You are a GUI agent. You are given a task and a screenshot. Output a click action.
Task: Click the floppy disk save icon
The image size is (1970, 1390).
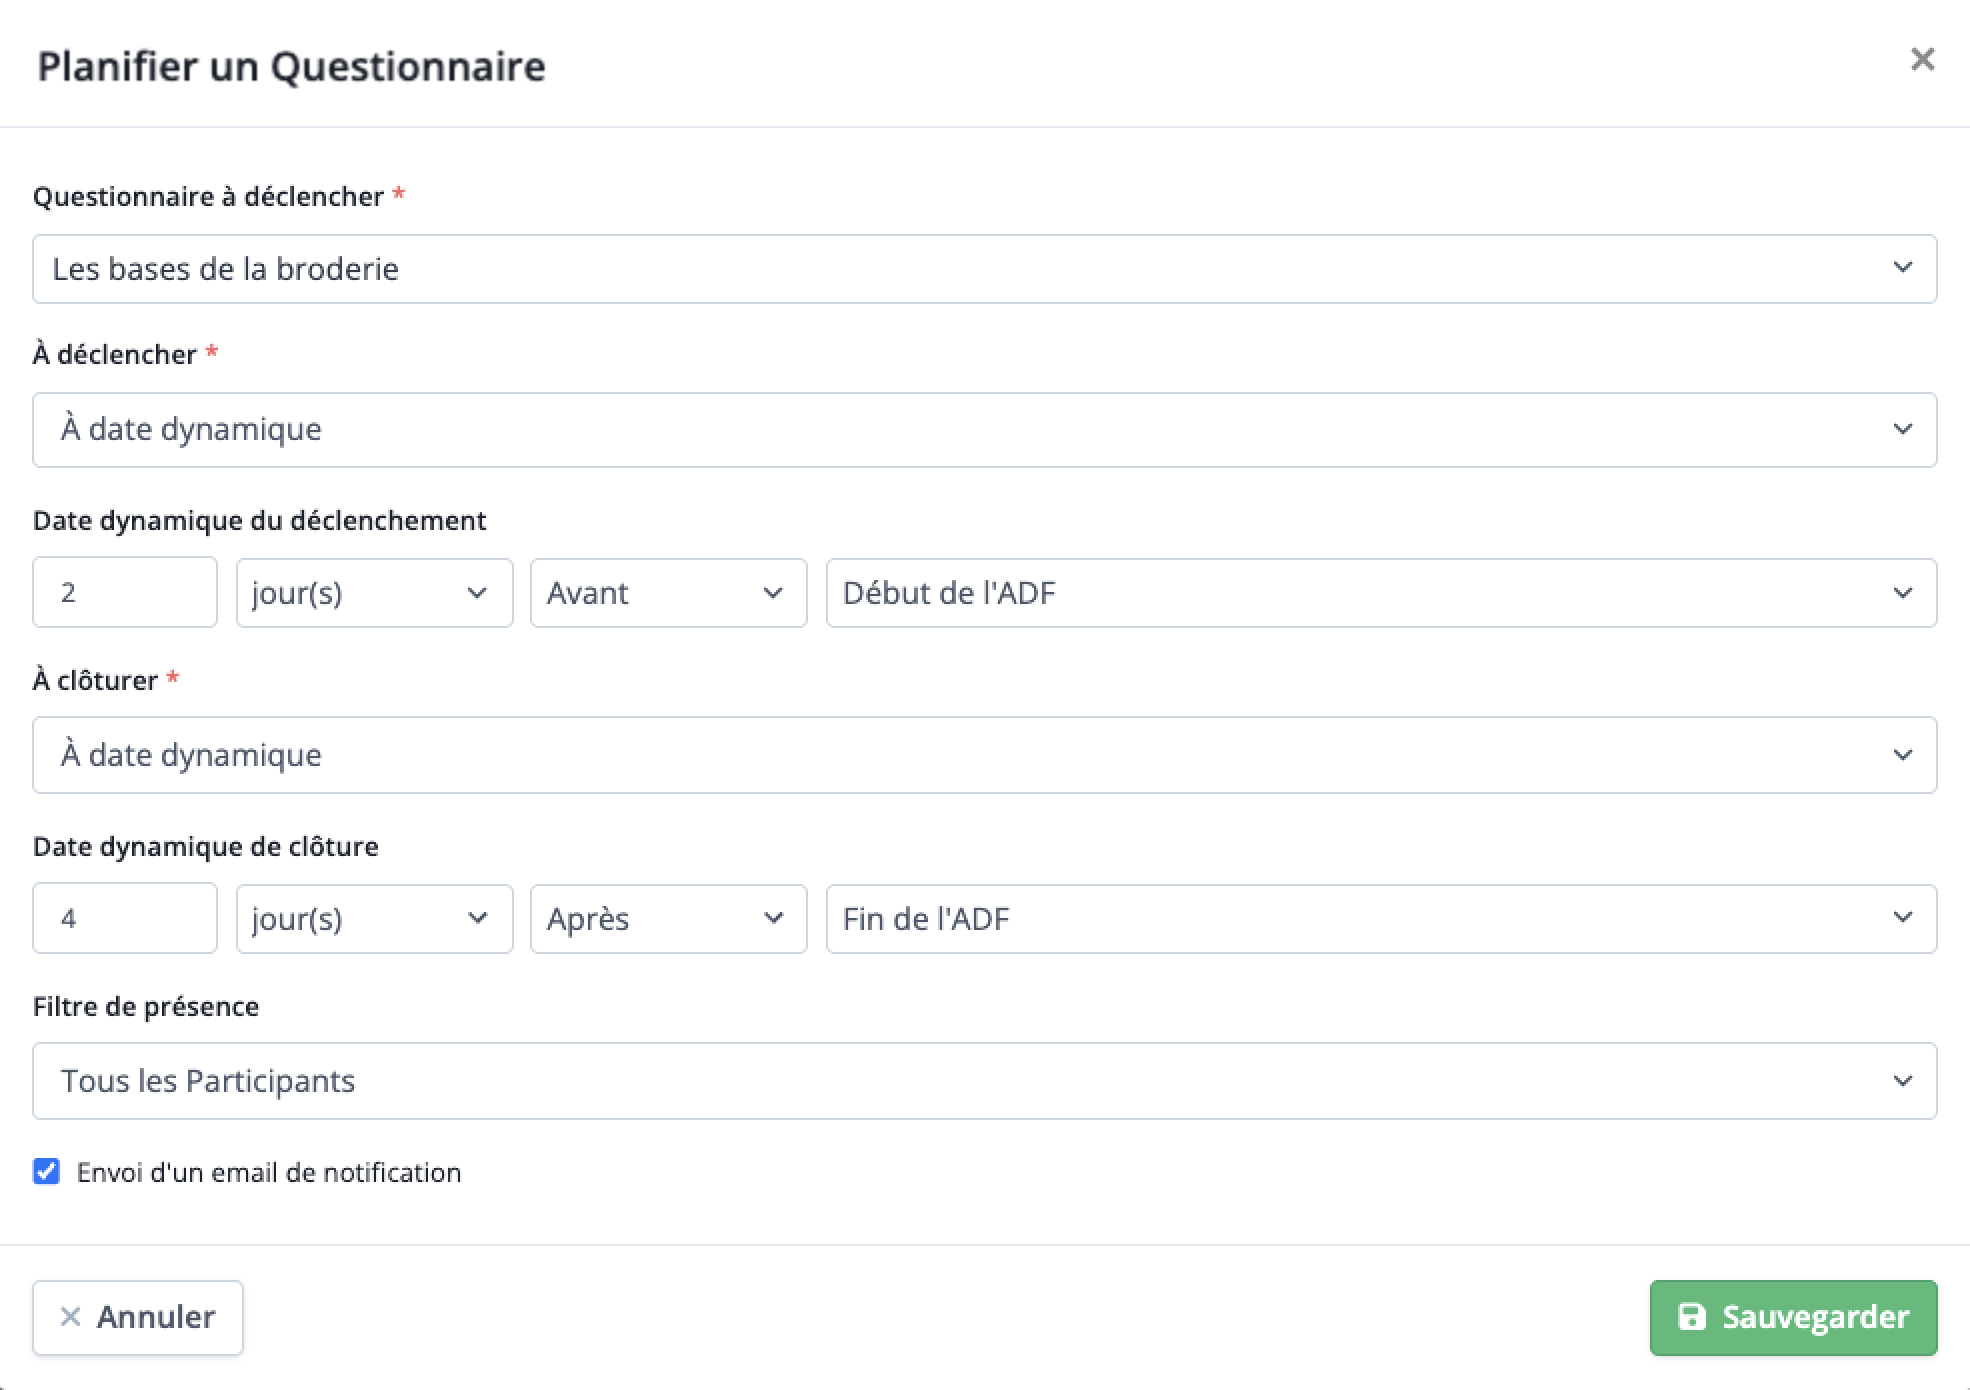coord(1691,1317)
